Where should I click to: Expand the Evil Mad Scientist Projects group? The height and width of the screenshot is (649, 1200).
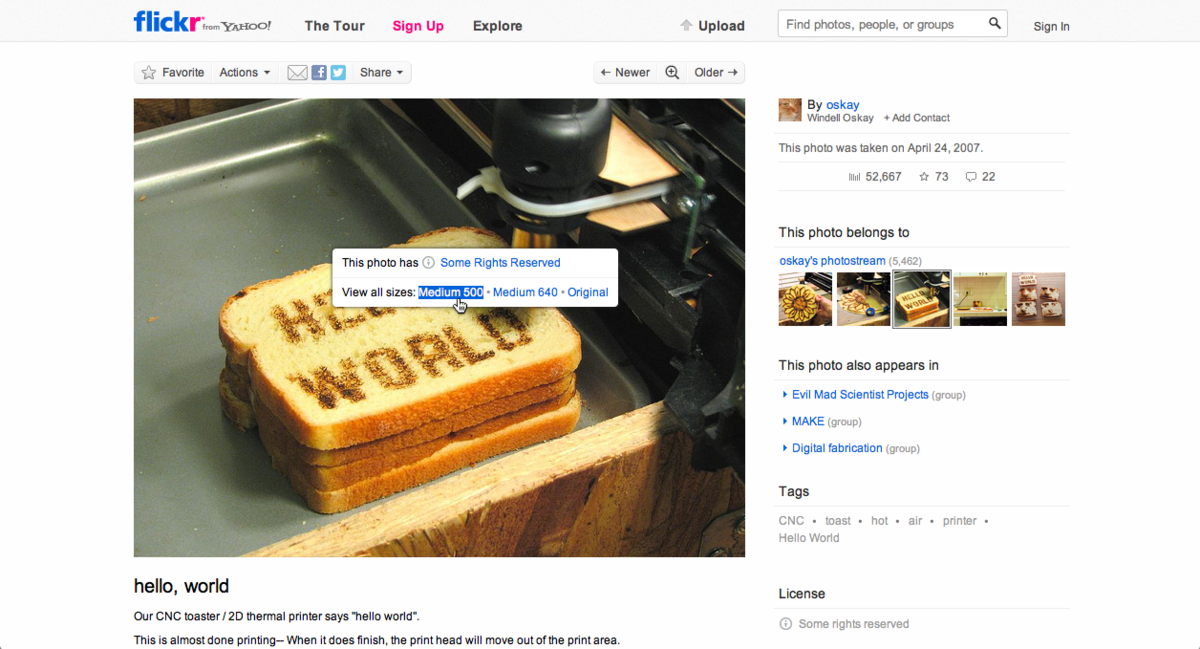click(785, 395)
